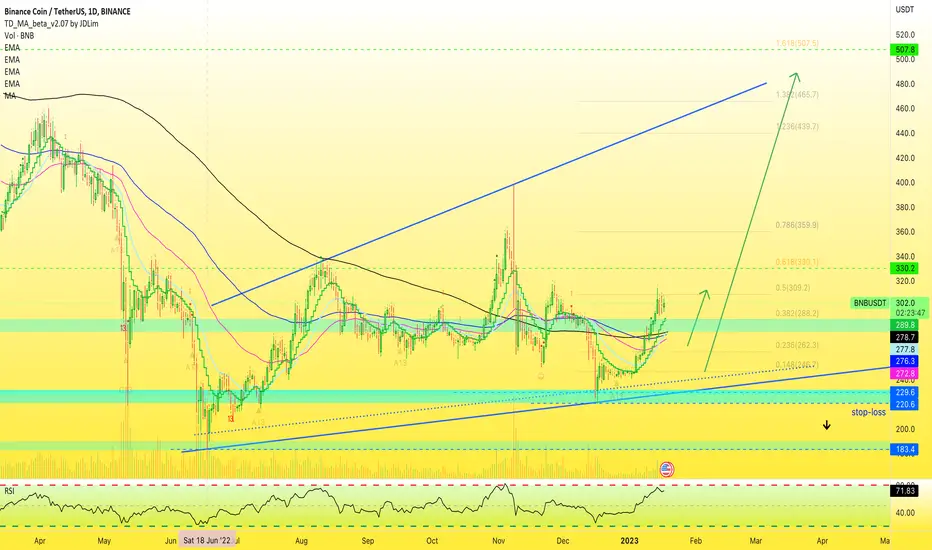The image size is (932, 550).
Task: Click the Oct label on time axis
Action: click(432, 540)
